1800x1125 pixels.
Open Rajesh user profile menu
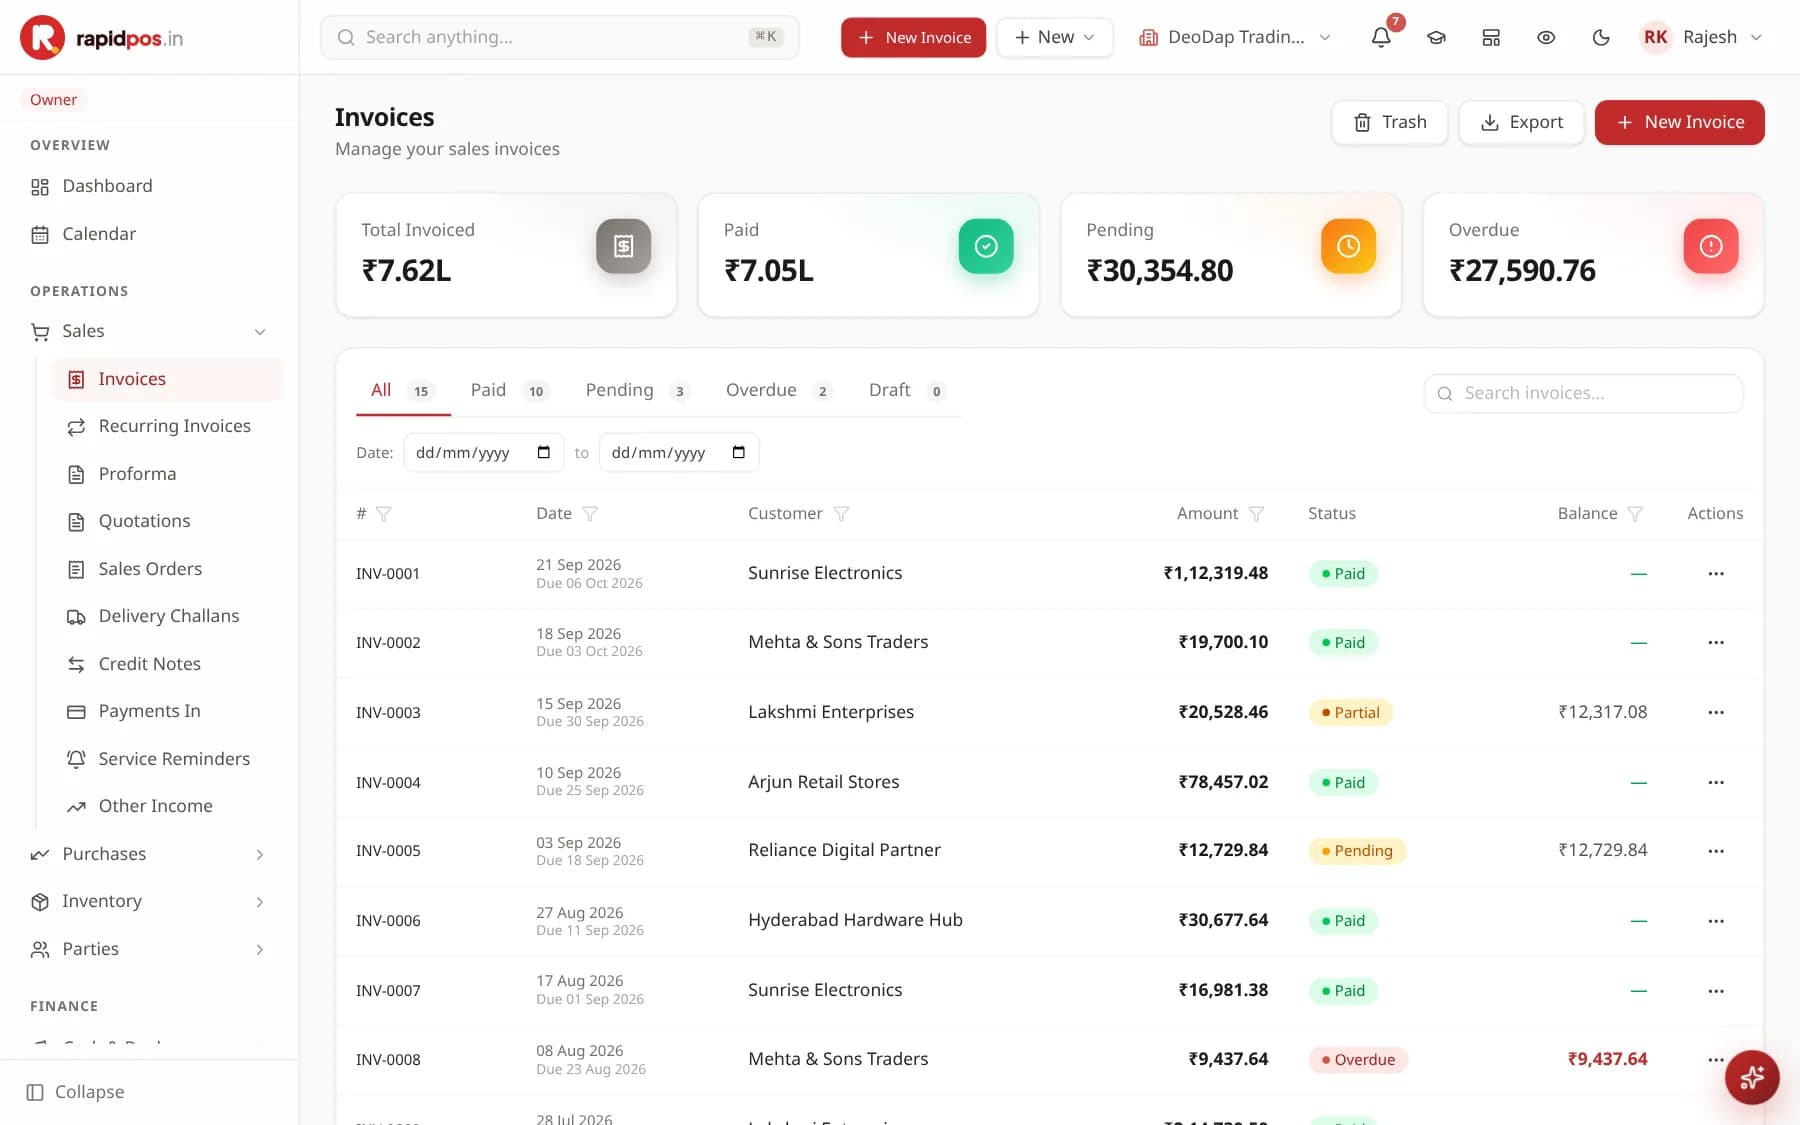(1701, 37)
